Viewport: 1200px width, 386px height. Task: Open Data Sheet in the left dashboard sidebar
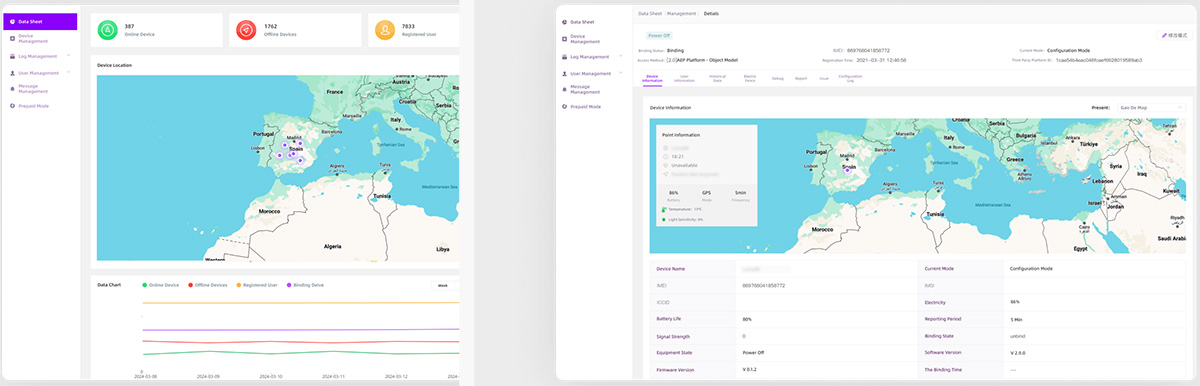pyautogui.click(x=39, y=21)
